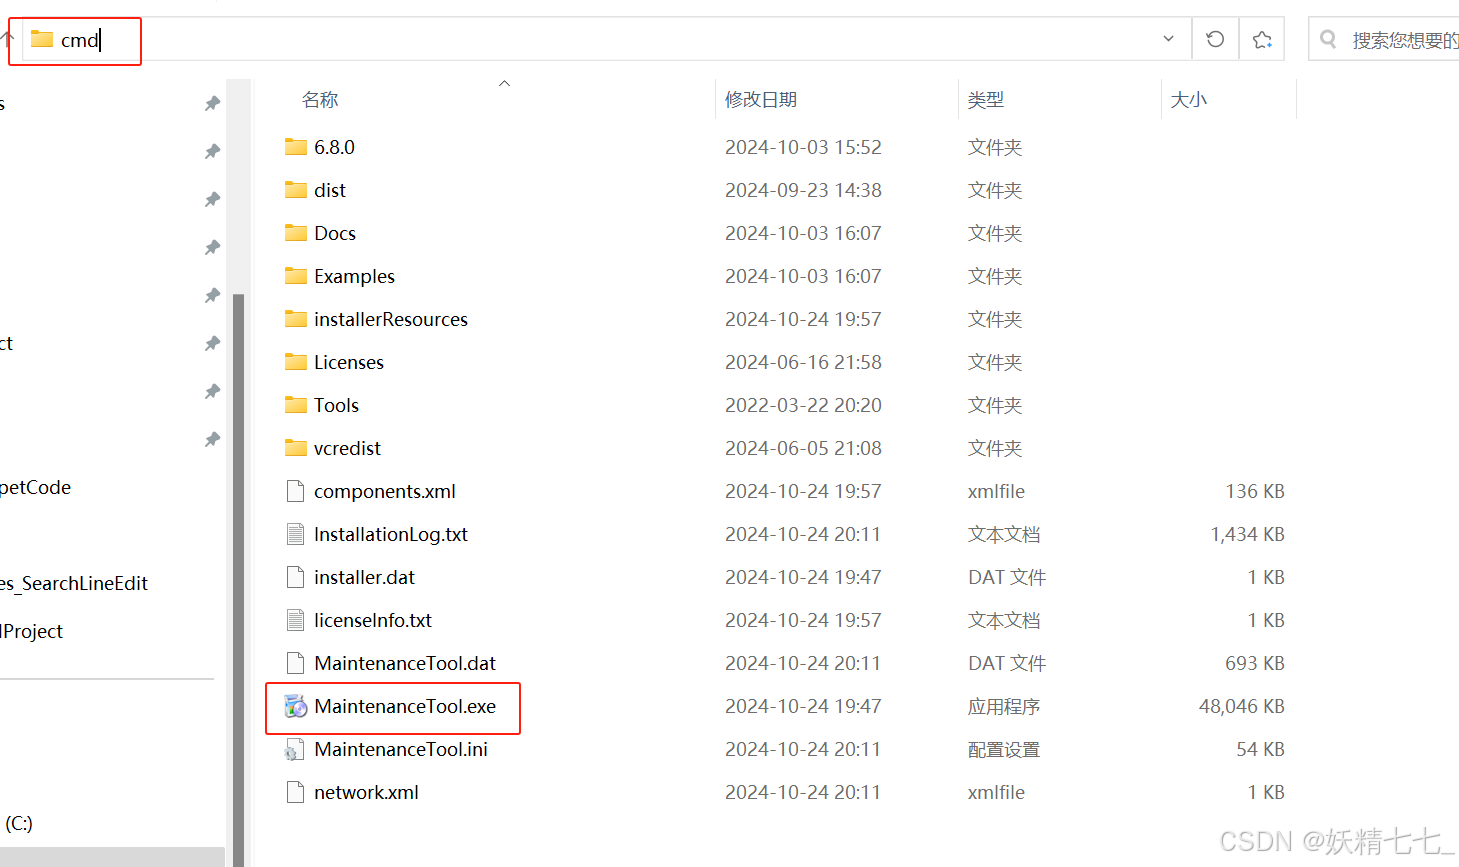Select the MaintenanceTool.ini config icon
This screenshot has height=867, width=1459.
pos(294,750)
